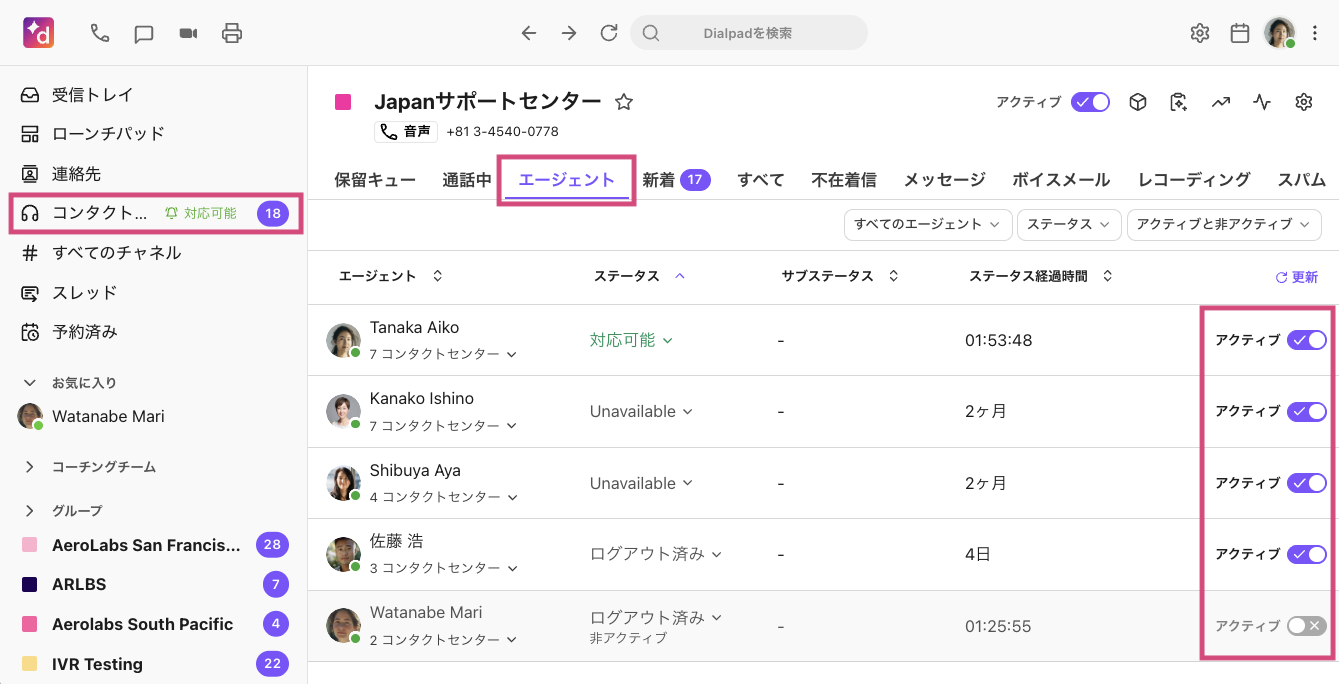Open the activity pulse icon
This screenshot has height=684, width=1339.
point(1261,101)
